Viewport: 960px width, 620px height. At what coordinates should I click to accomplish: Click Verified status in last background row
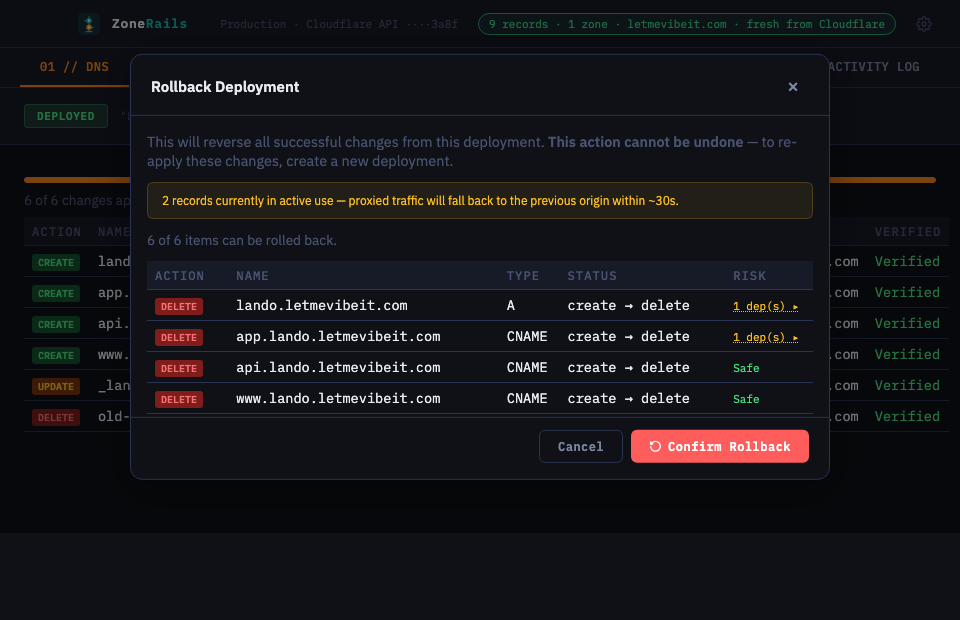[907, 416]
